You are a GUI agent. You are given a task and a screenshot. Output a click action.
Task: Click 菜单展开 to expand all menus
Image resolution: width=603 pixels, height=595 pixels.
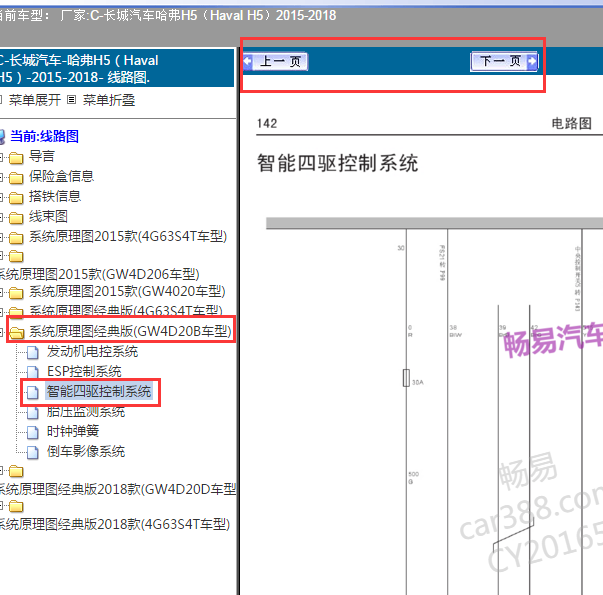coord(35,100)
